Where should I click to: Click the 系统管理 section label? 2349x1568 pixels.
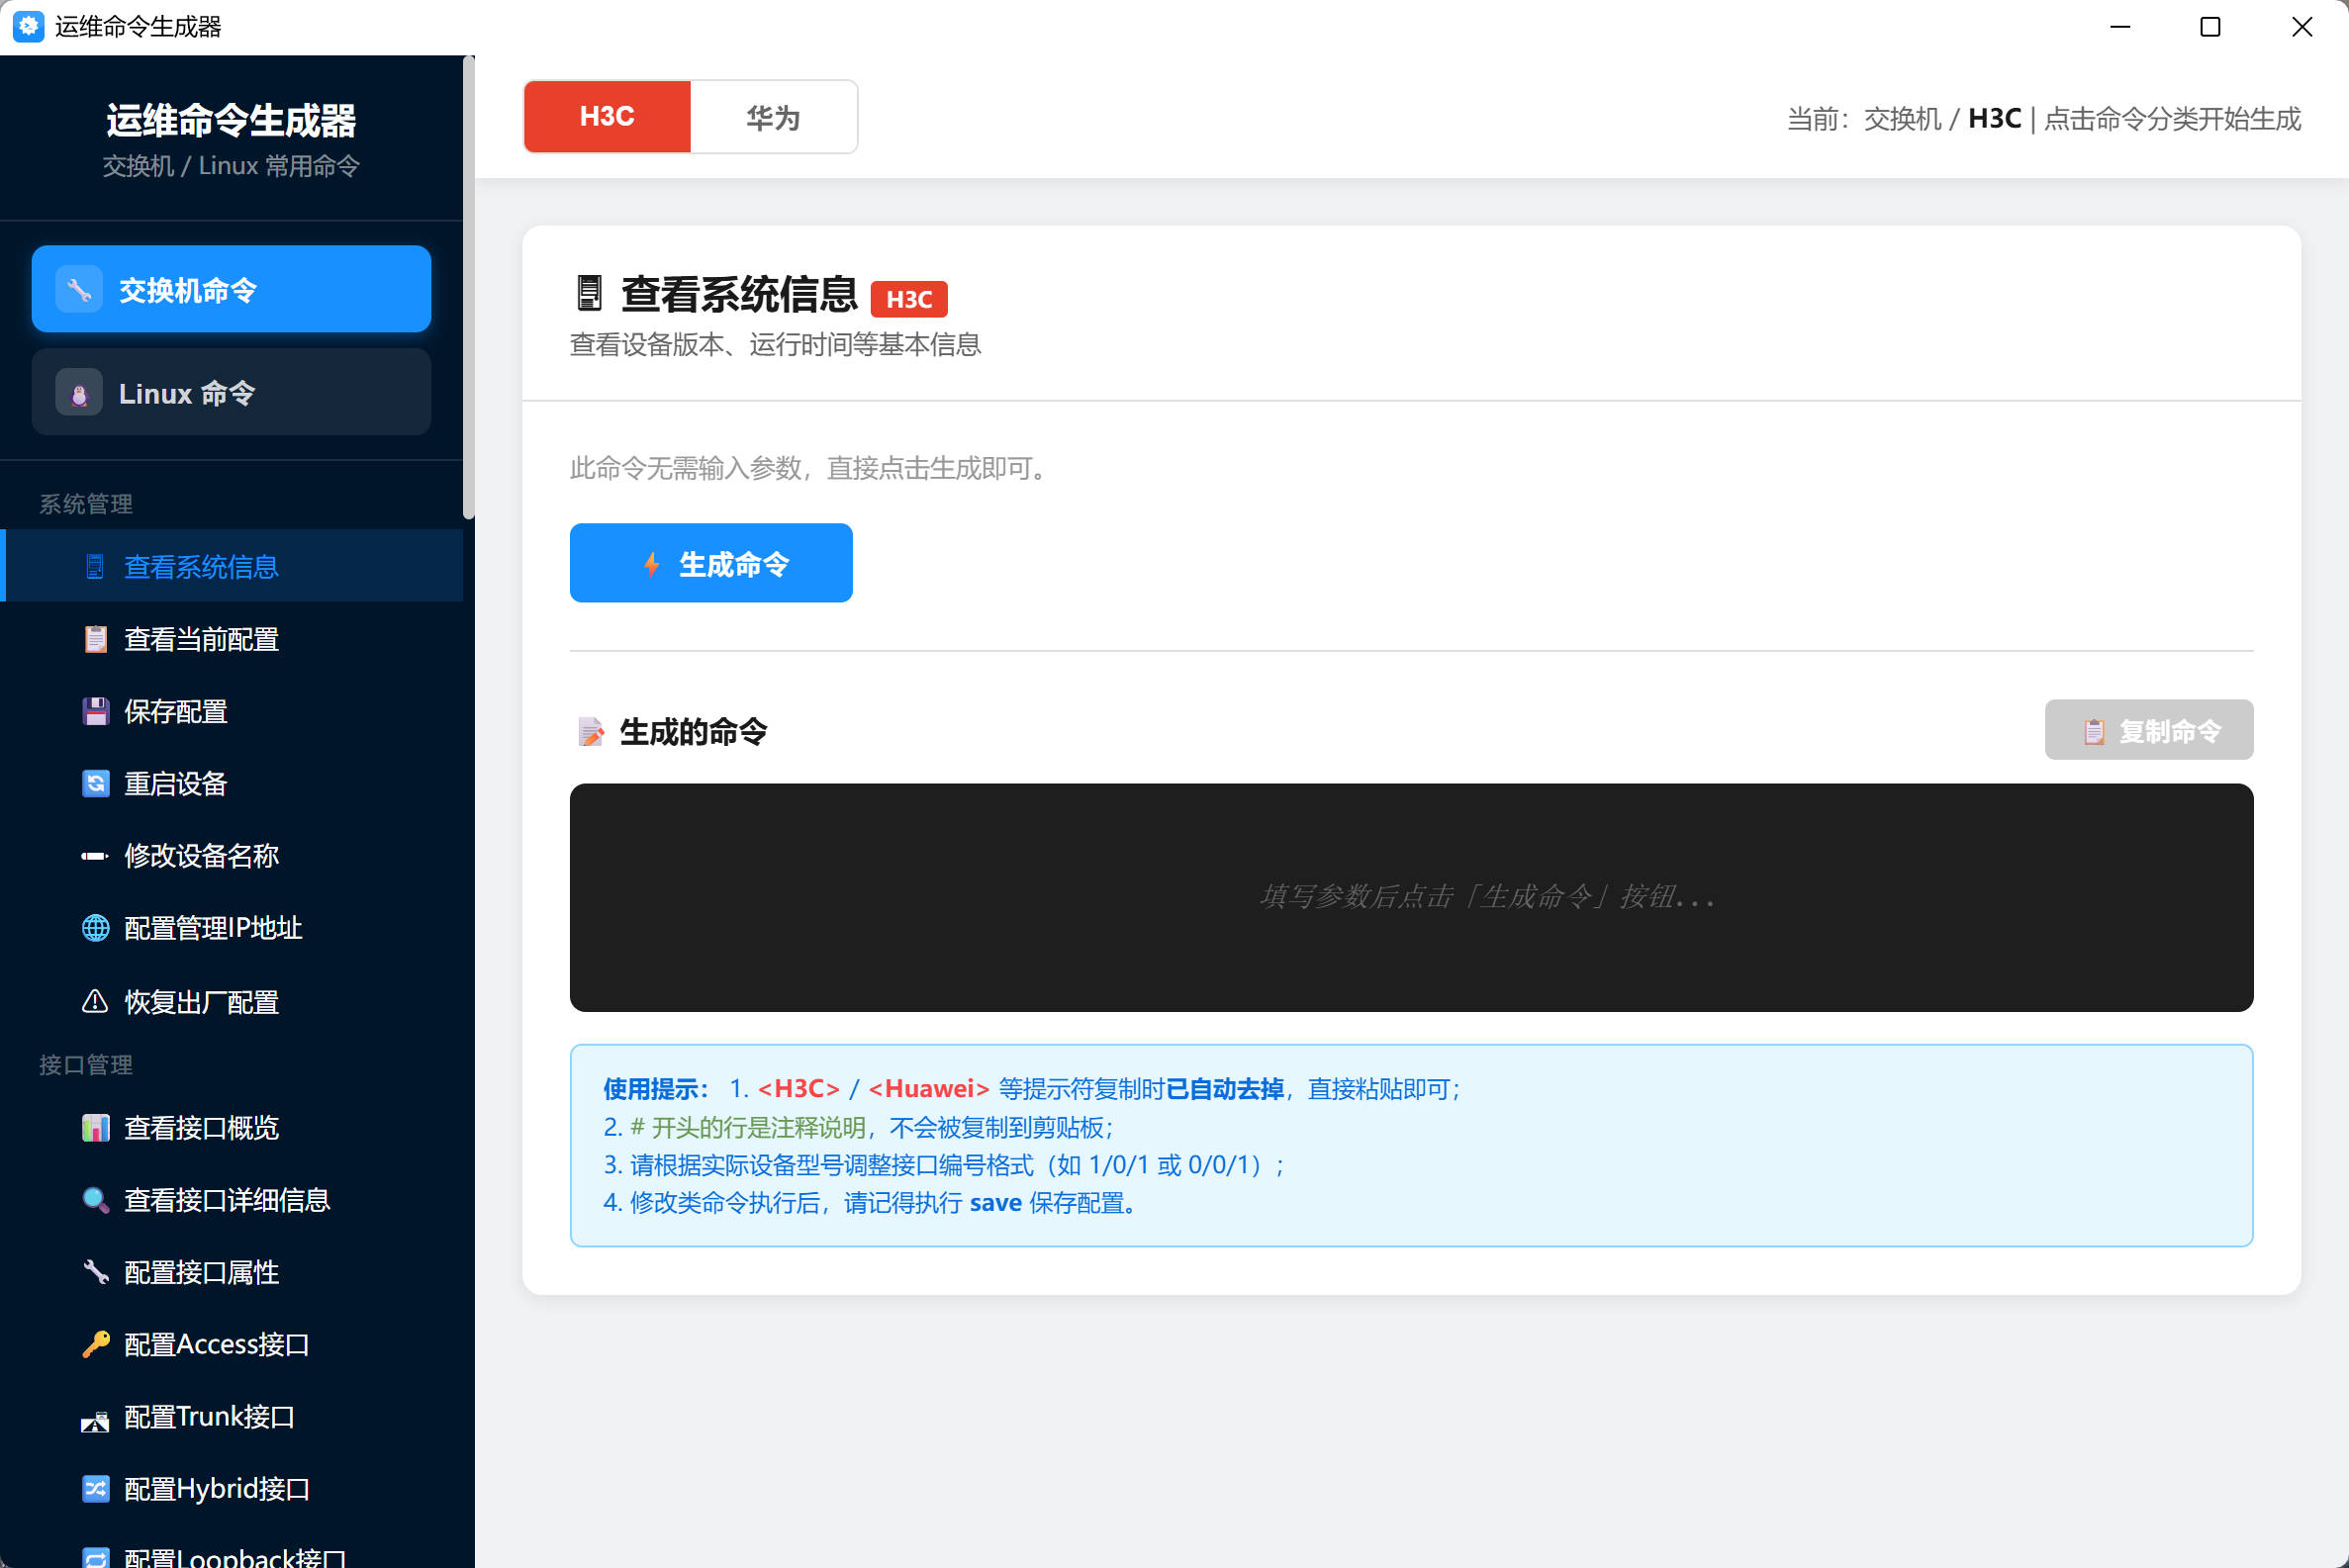(86, 504)
